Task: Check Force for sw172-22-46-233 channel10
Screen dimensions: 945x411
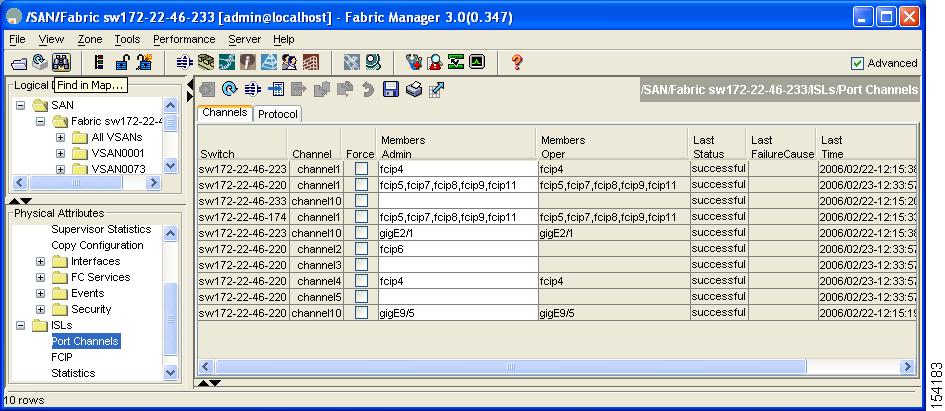Action: point(361,201)
